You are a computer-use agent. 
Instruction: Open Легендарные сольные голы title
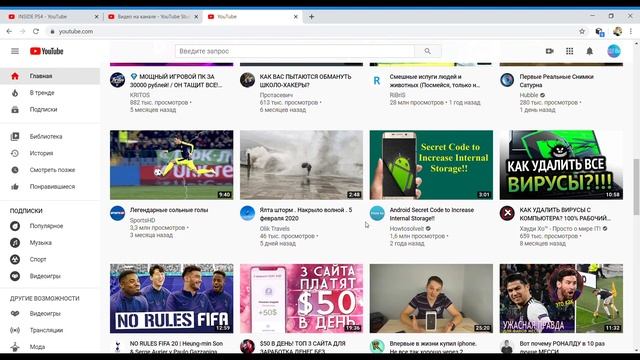(x=169, y=210)
